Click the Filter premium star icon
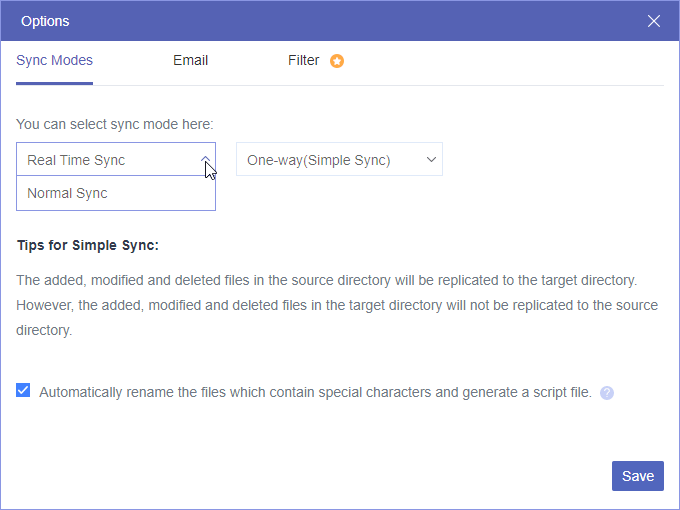 point(337,61)
